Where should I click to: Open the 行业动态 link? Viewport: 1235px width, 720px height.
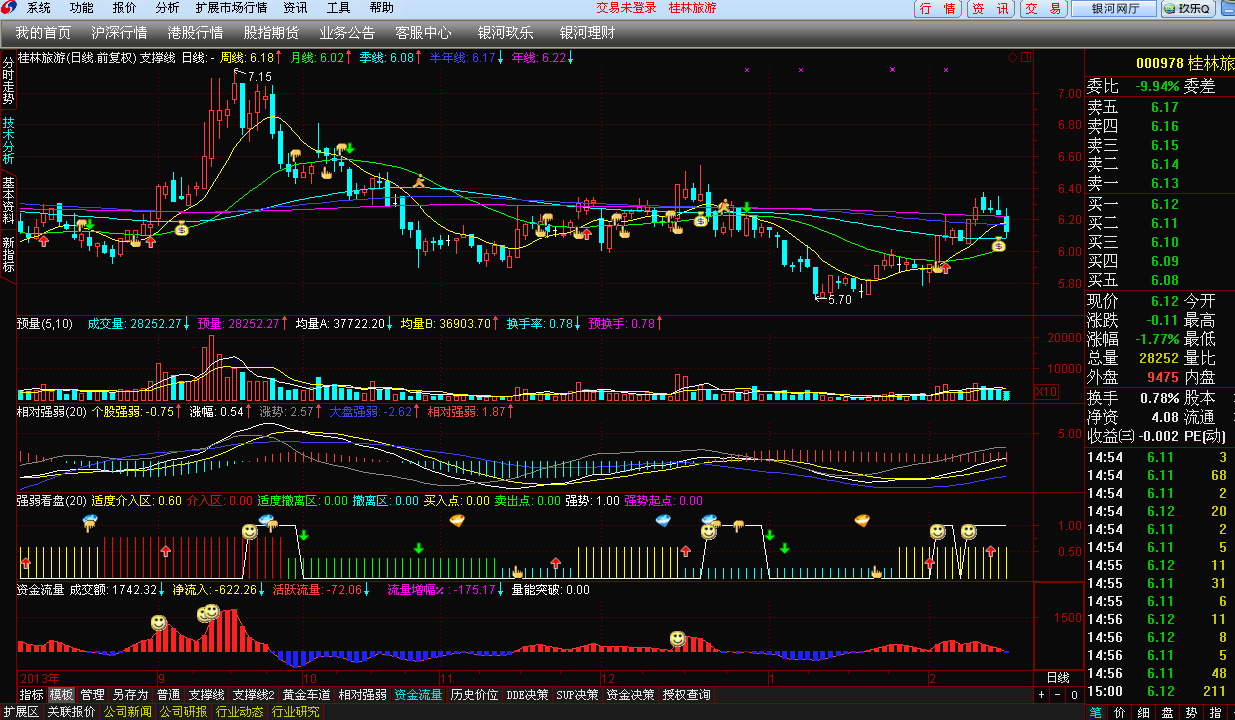point(240,712)
